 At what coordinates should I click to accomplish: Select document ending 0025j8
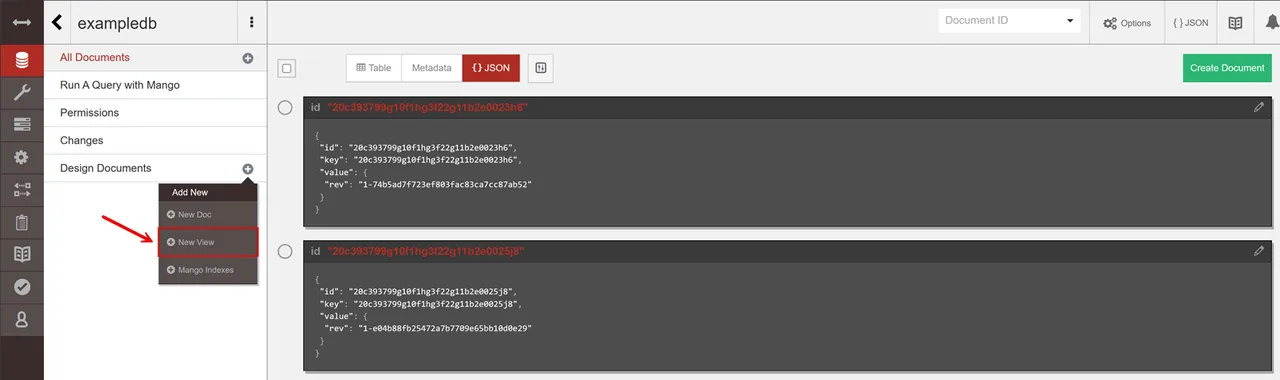tap(285, 251)
